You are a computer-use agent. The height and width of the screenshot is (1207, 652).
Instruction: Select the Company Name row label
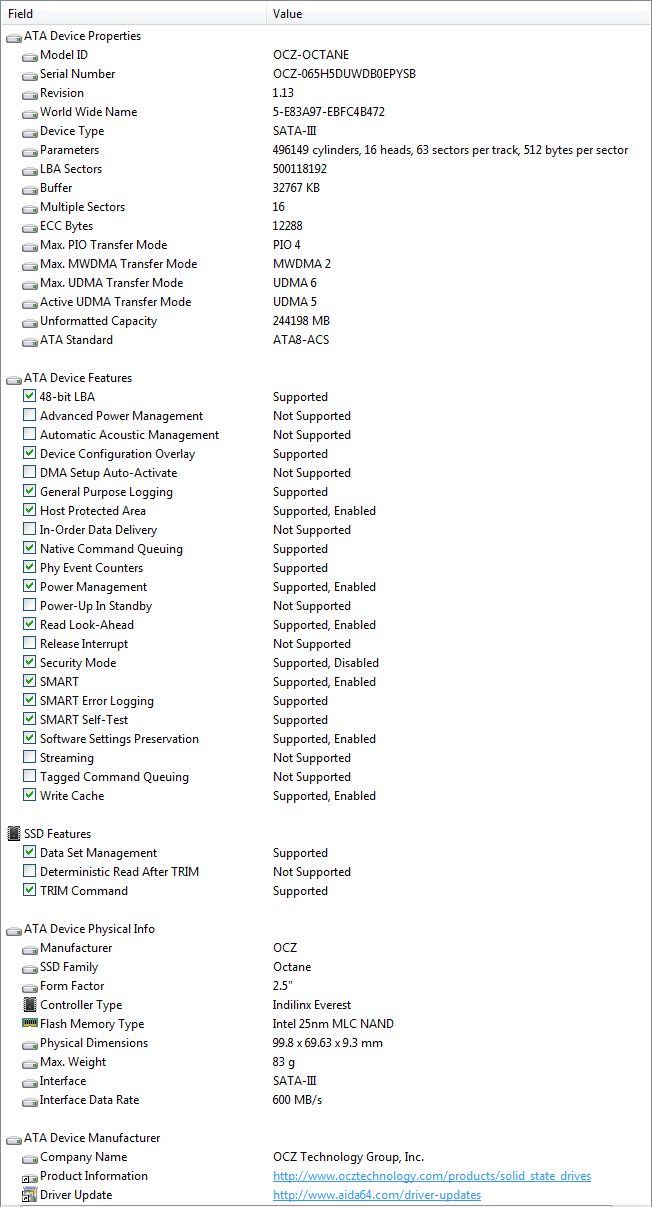point(83,1157)
